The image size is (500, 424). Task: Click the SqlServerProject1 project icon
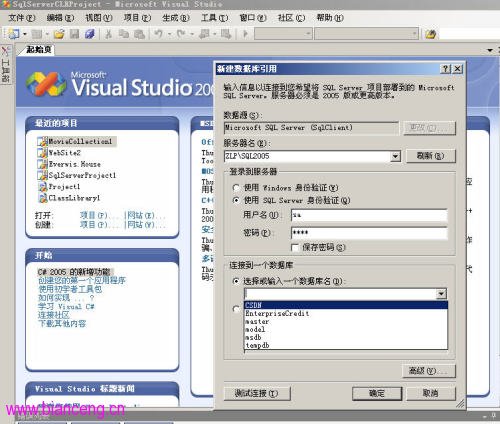pyautogui.click(x=42, y=175)
